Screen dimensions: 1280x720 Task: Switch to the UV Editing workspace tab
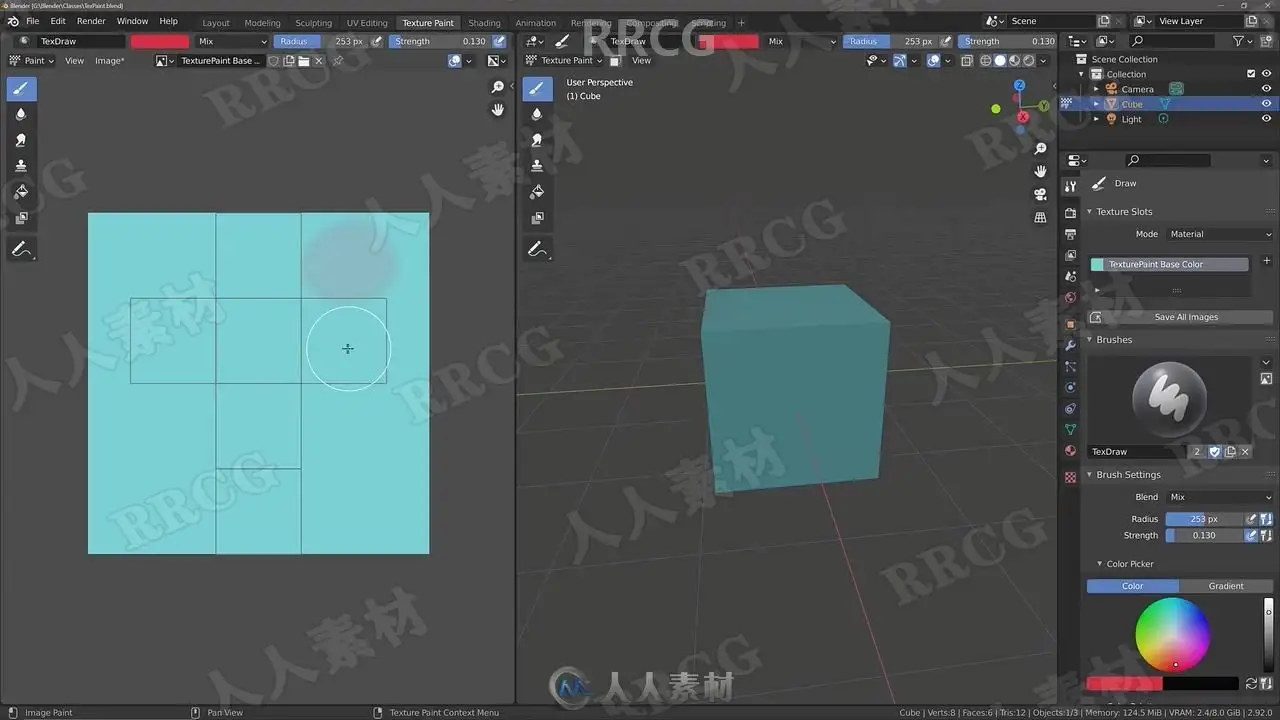367,23
